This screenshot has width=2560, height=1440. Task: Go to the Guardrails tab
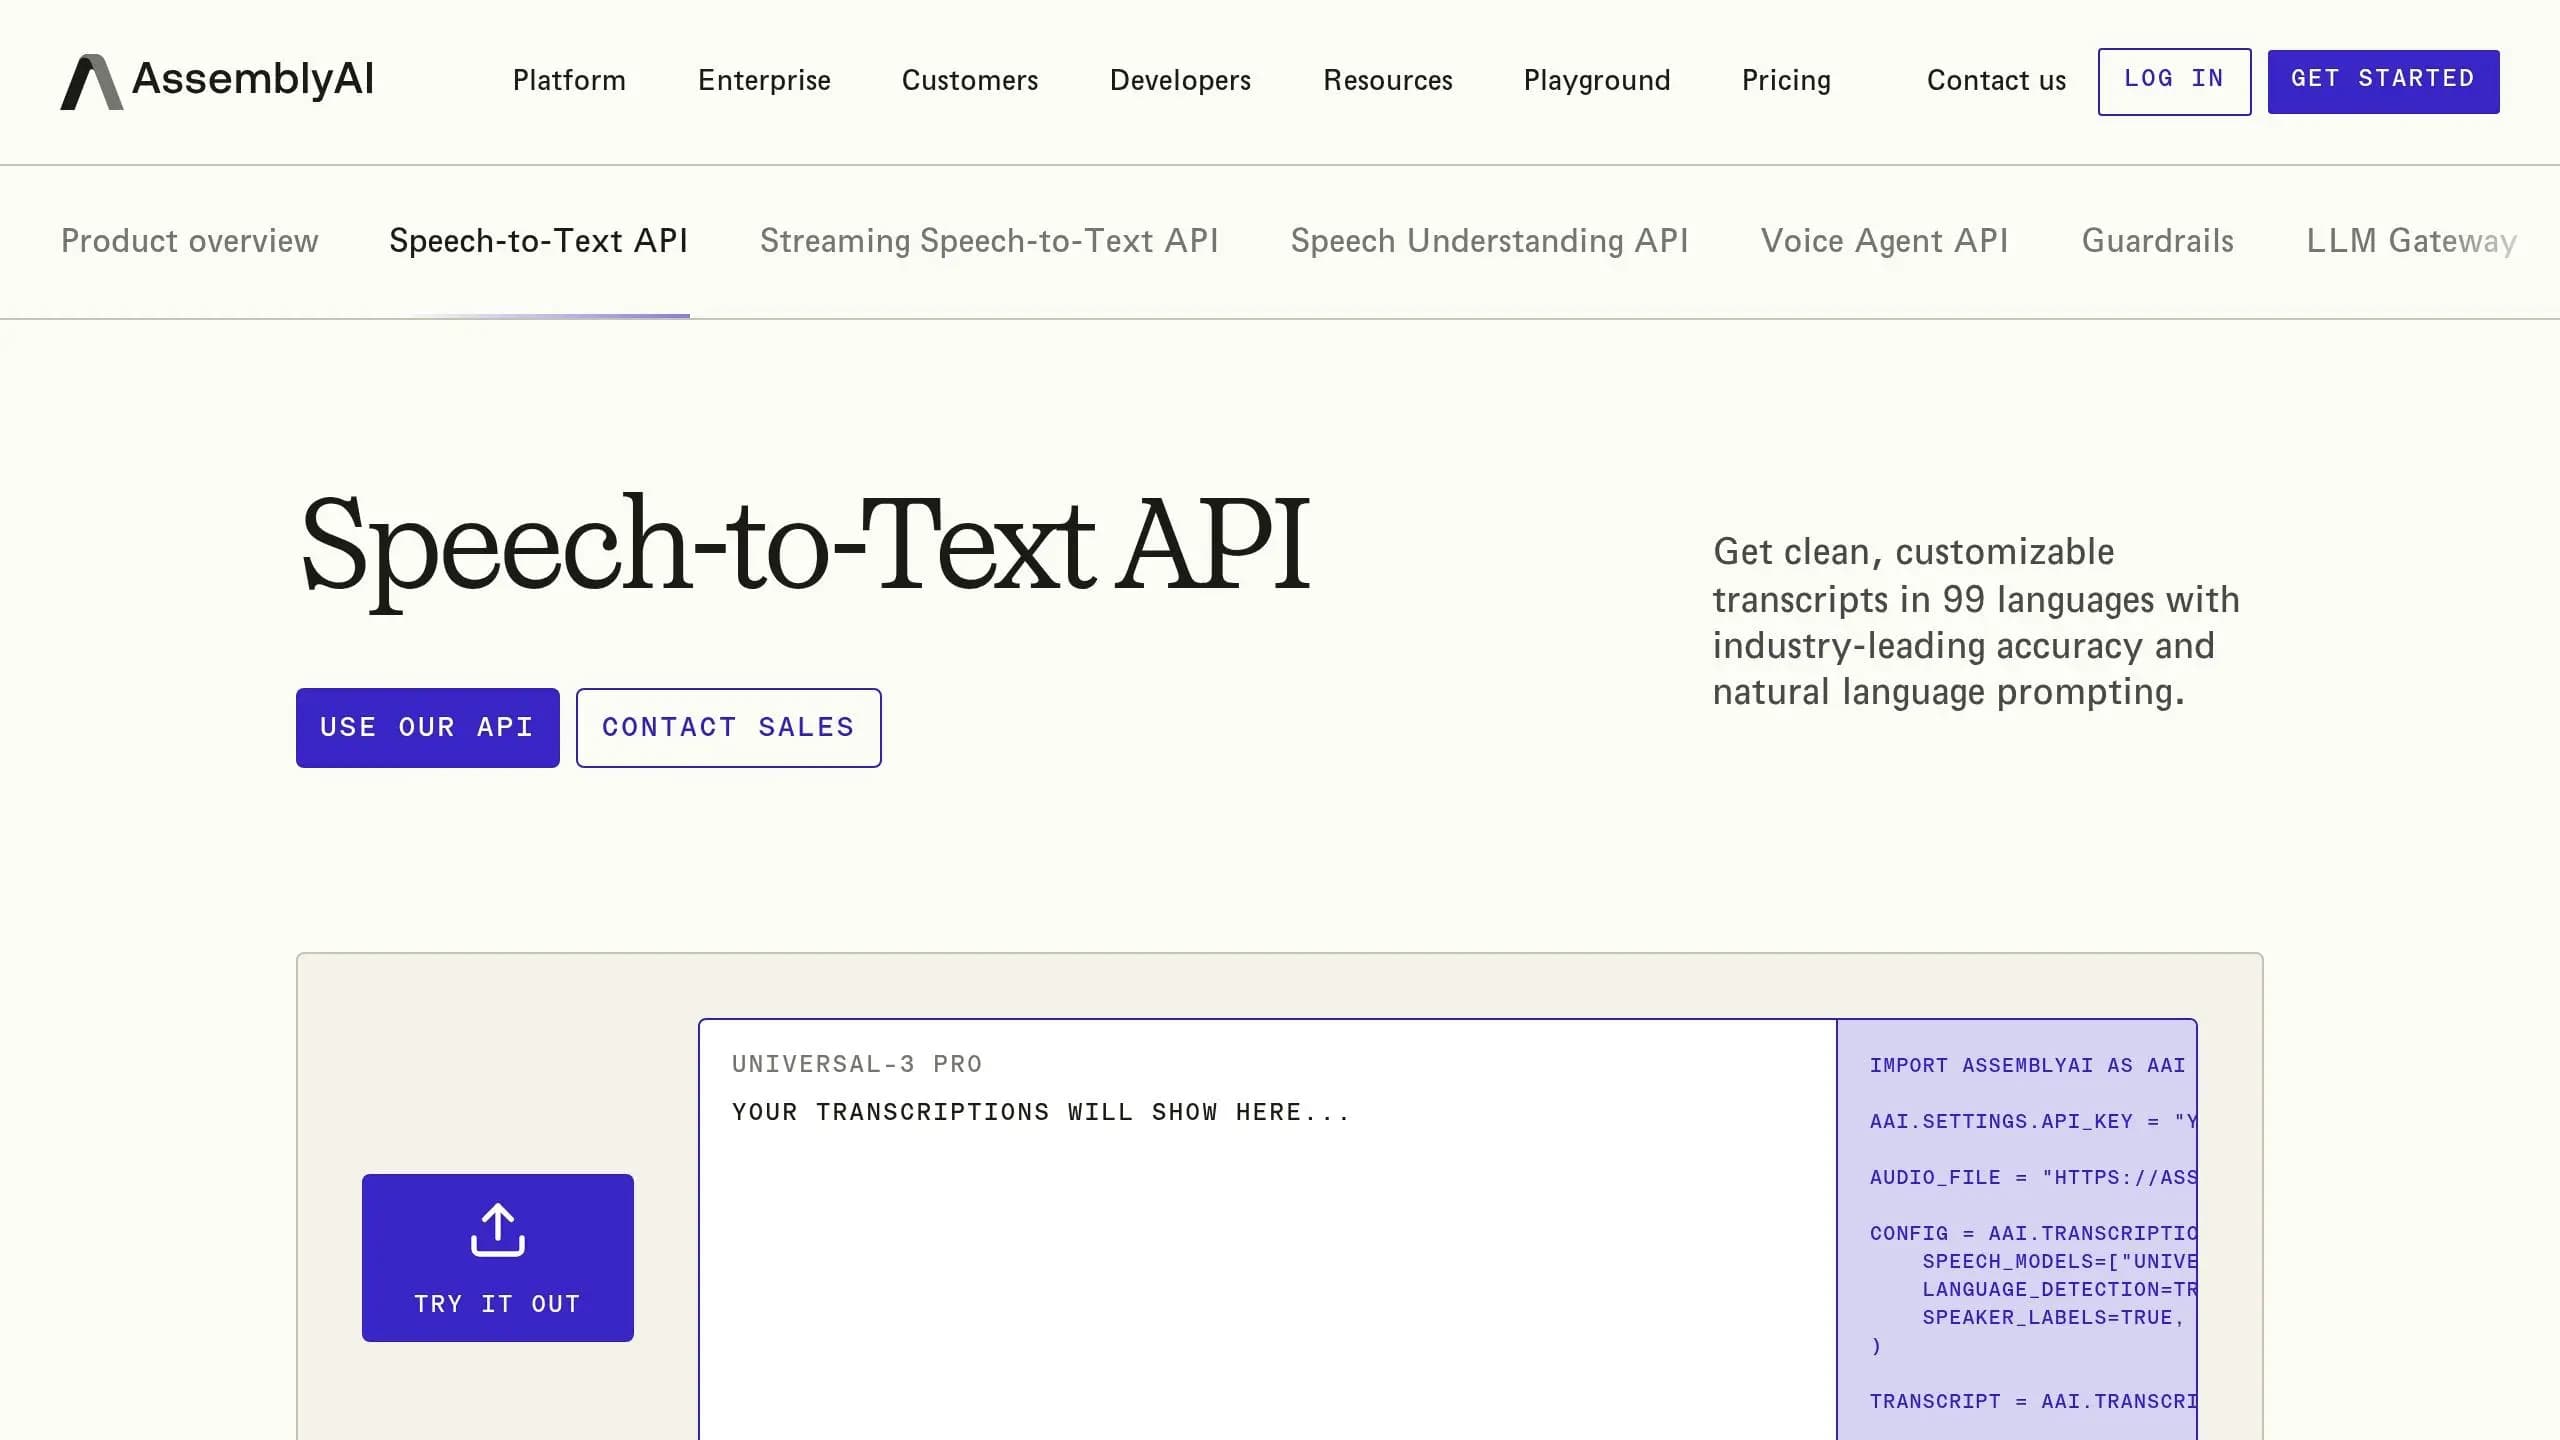(x=2158, y=241)
